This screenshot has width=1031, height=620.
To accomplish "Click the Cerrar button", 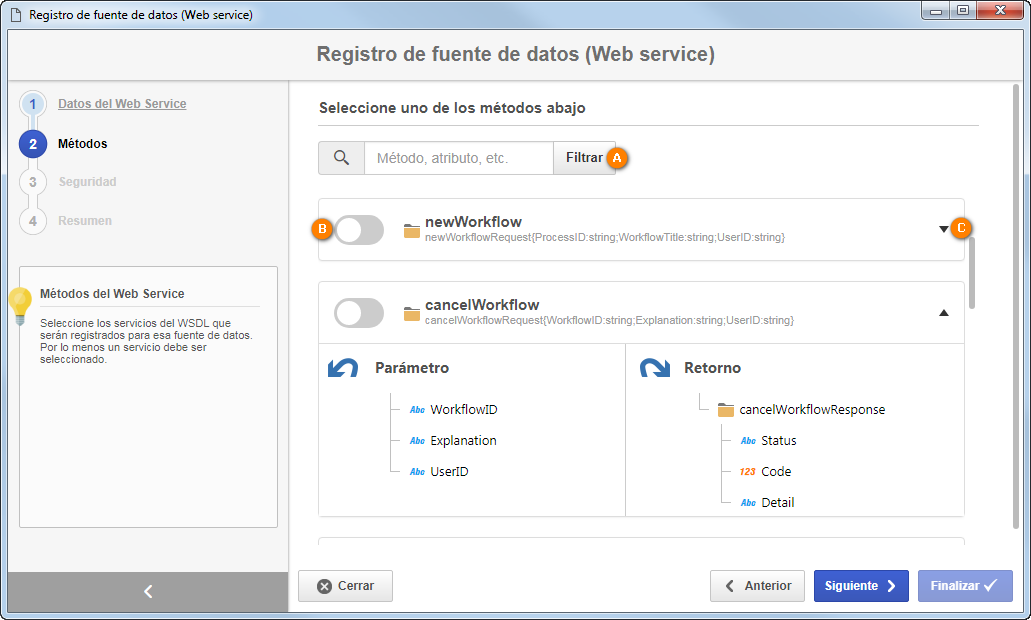I will [x=345, y=586].
